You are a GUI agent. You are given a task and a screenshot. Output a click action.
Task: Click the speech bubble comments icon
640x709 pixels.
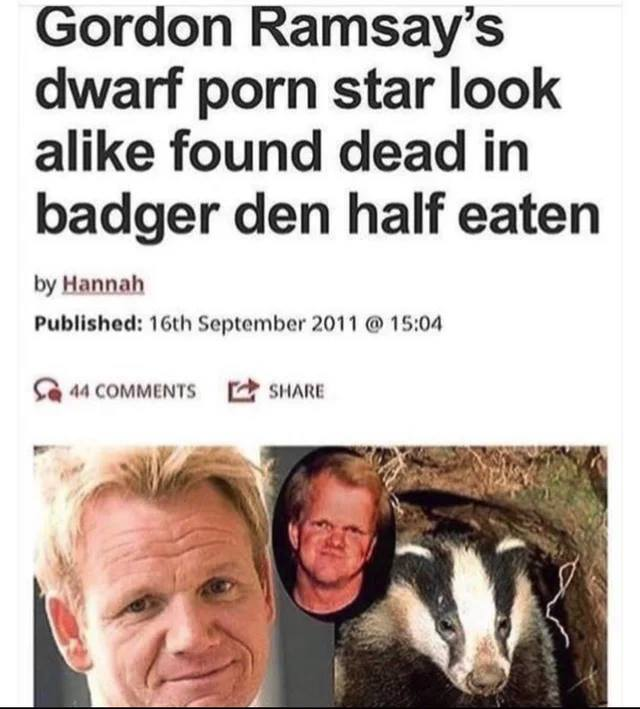tap(48, 392)
